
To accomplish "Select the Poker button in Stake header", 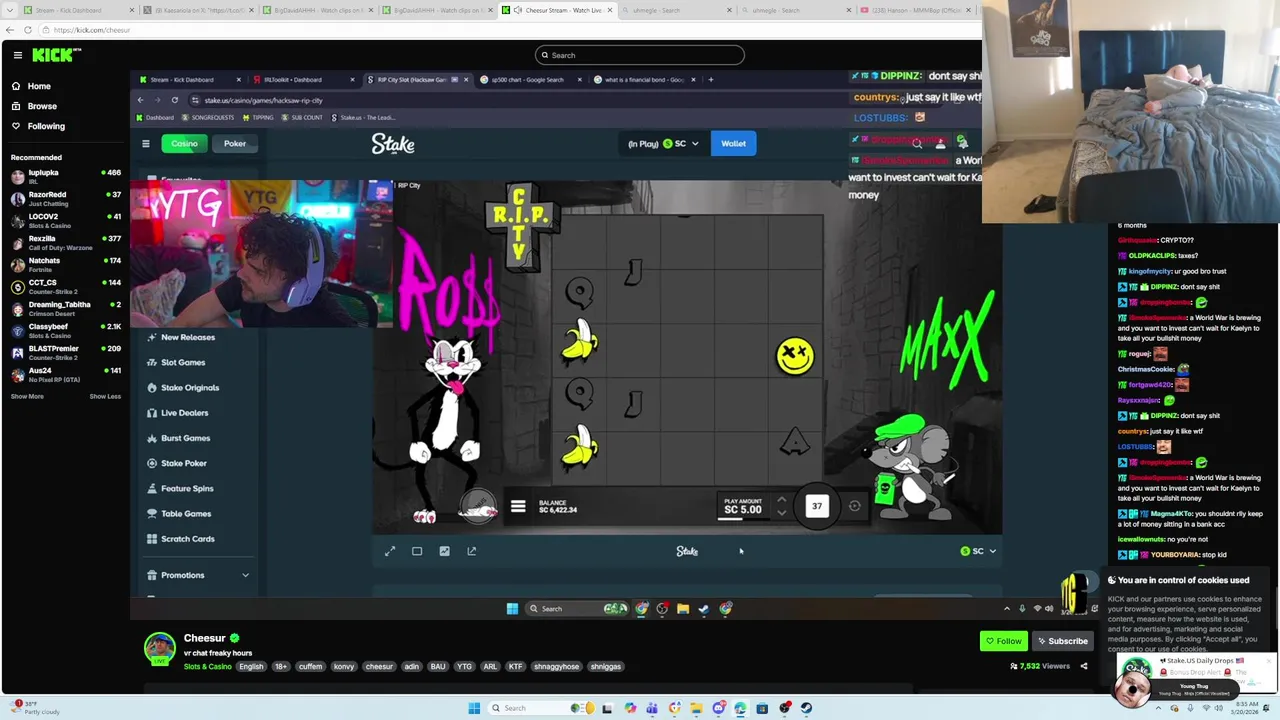I will (234, 144).
